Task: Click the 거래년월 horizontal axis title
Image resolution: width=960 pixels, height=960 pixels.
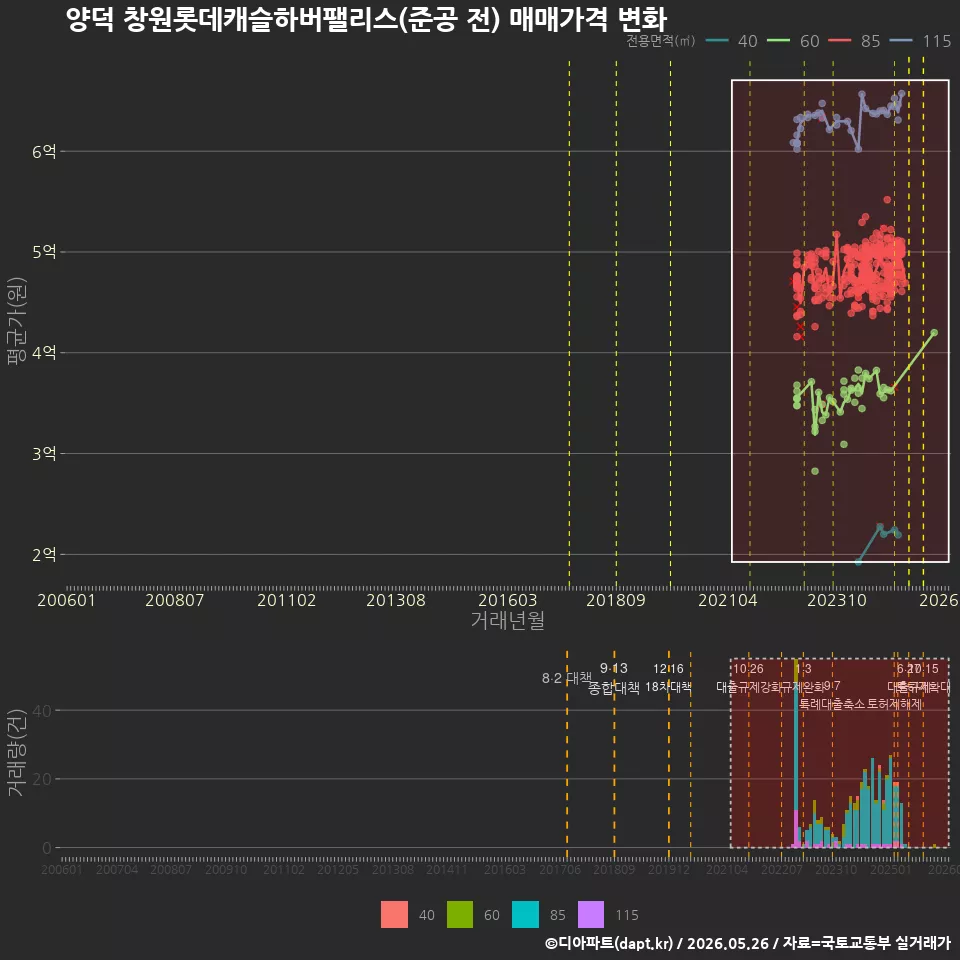Action: tap(508, 620)
